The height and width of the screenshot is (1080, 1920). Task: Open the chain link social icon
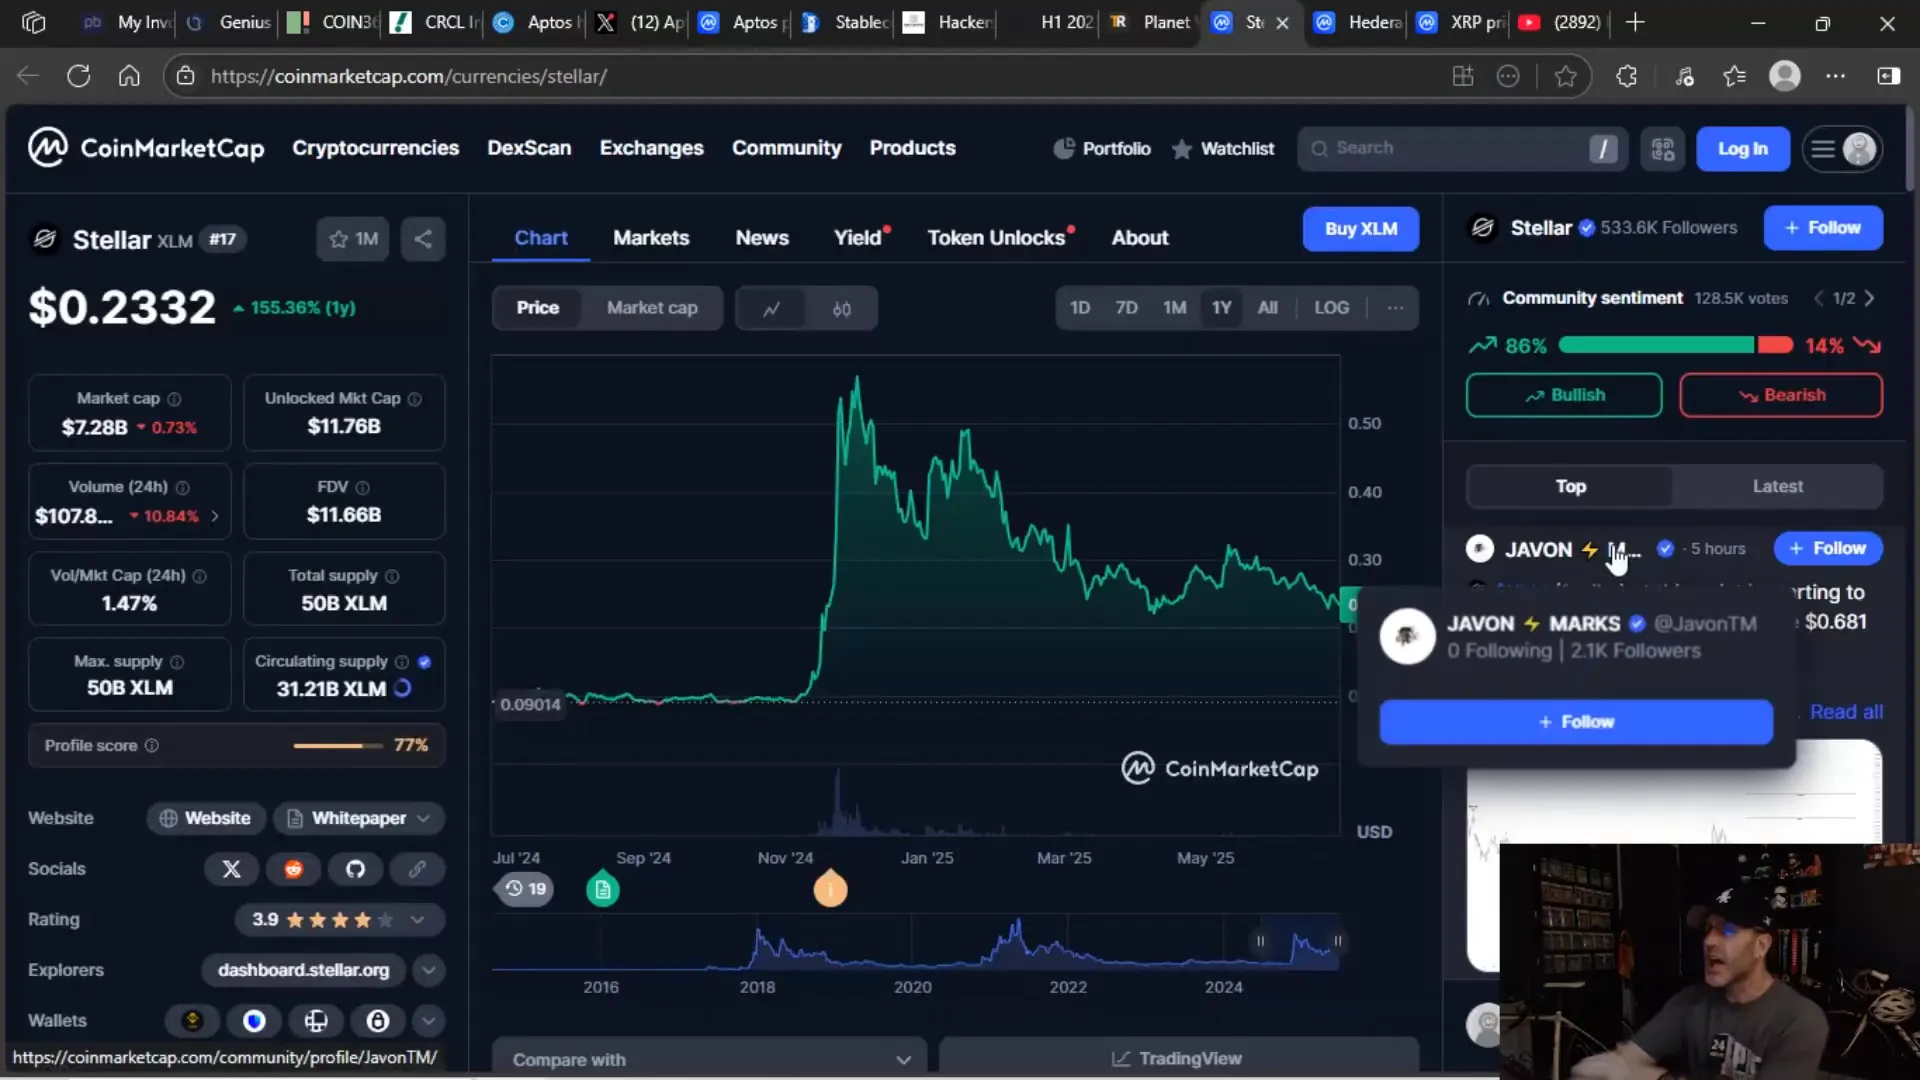[417, 869]
